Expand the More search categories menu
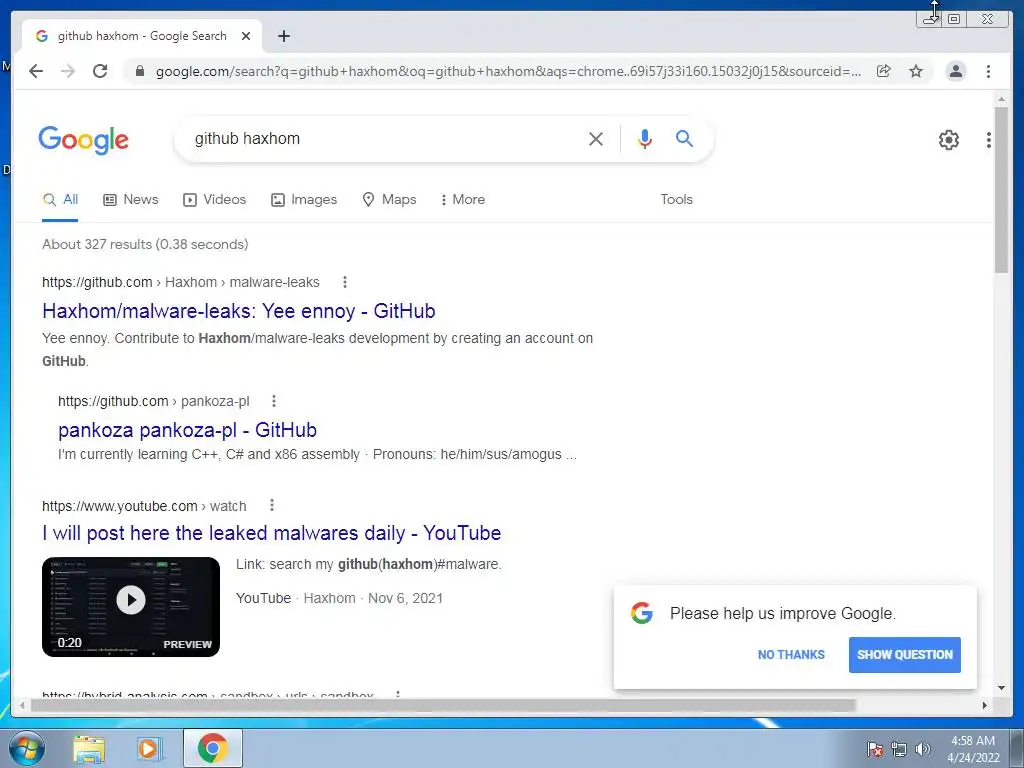 [x=462, y=200]
